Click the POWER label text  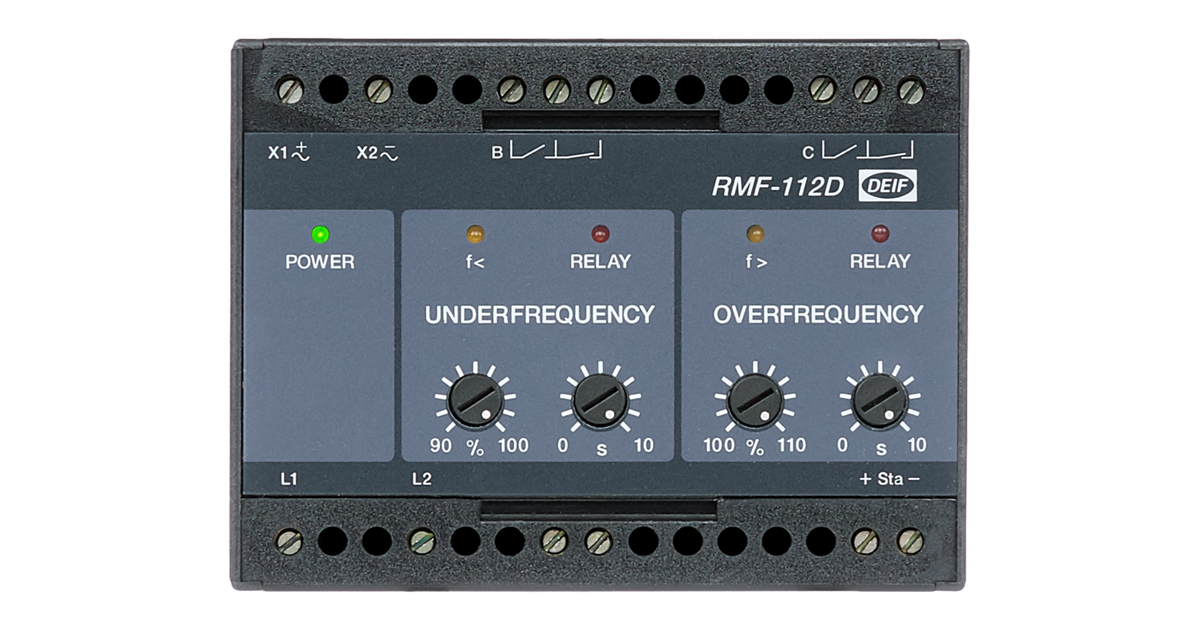point(320,262)
